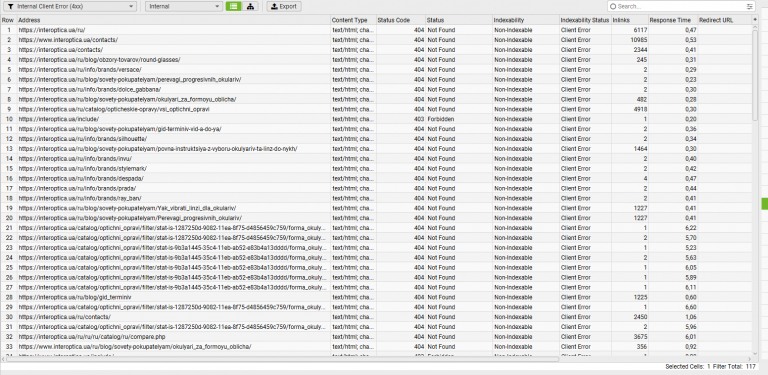Add a column with the plus icon

(x=755, y=20)
